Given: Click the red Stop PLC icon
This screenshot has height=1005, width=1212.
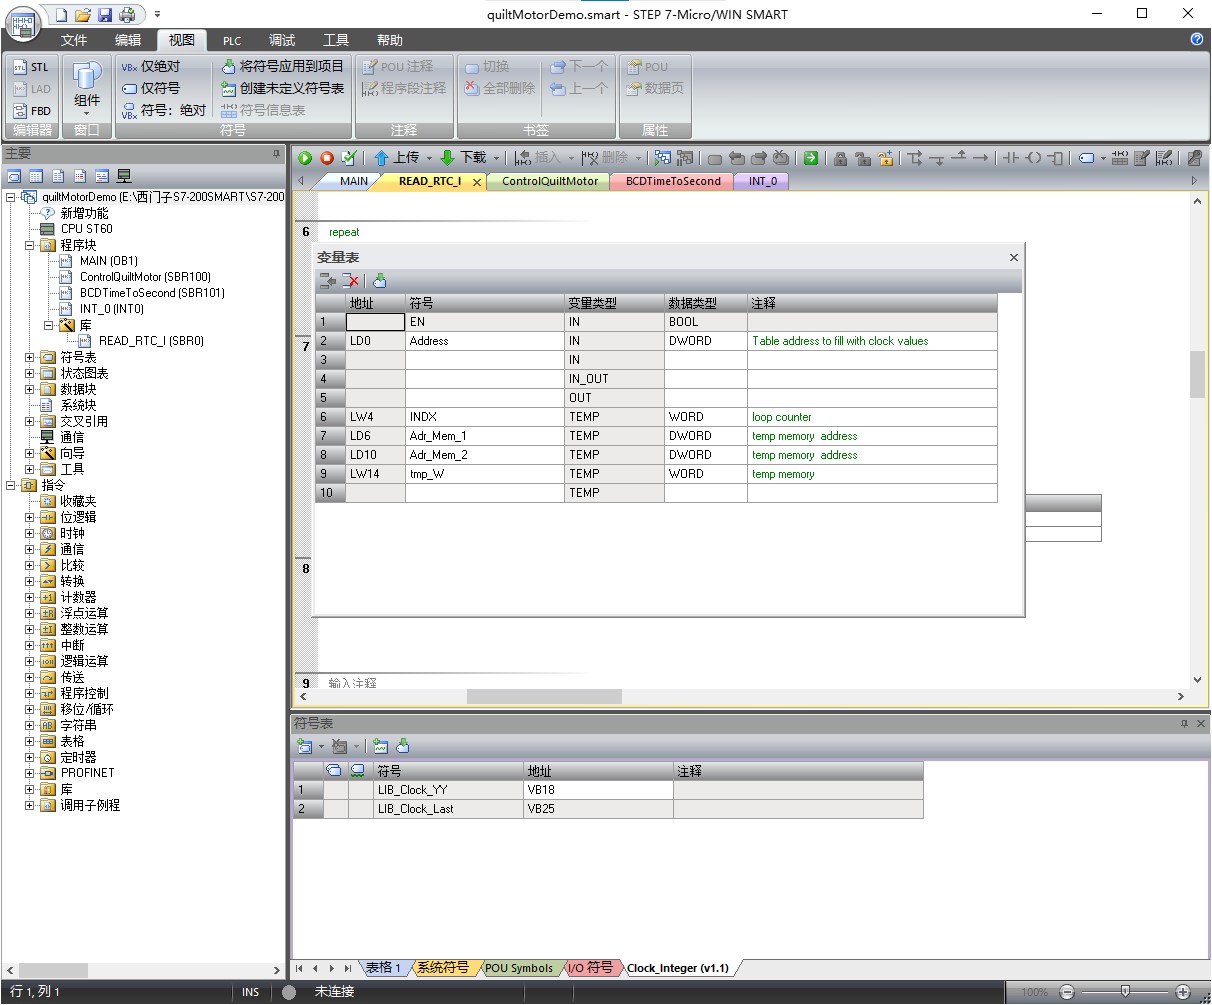Looking at the screenshot, I should click(327, 158).
